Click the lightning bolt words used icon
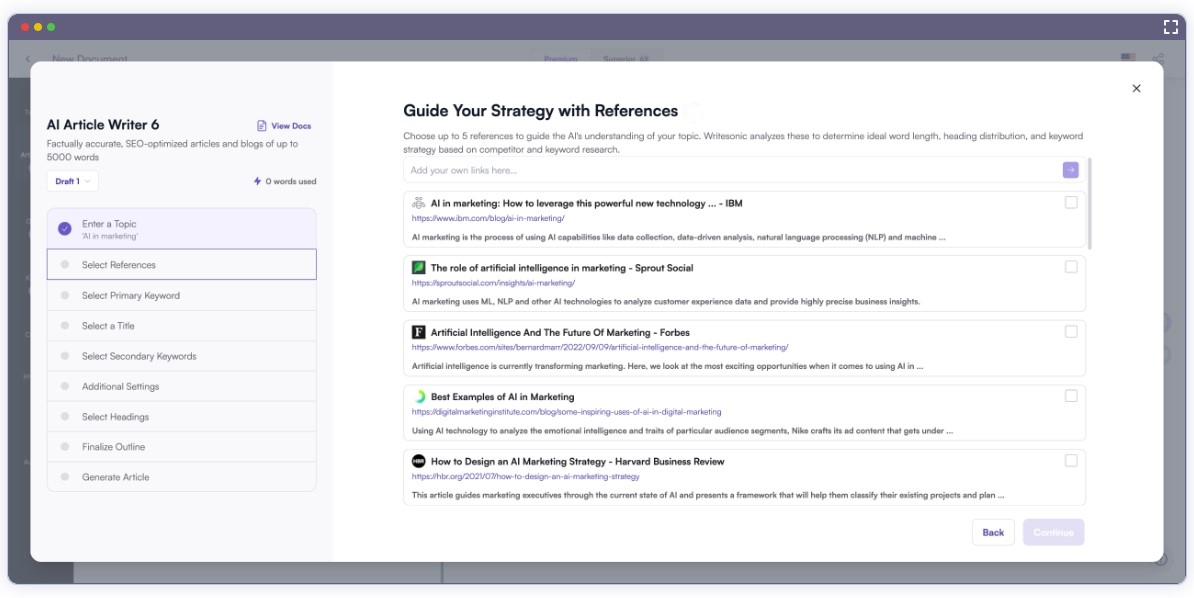The image size is (1194, 598). tap(257, 182)
